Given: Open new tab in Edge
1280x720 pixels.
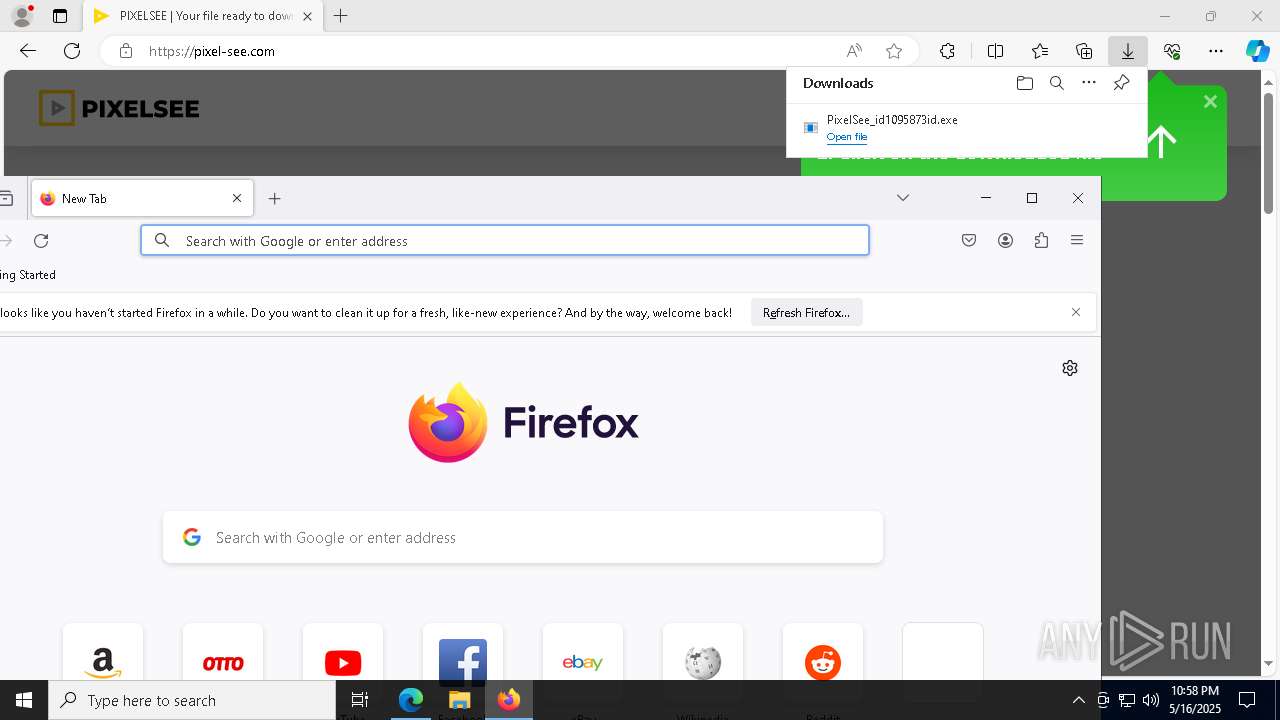Looking at the screenshot, I should tap(341, 16).
